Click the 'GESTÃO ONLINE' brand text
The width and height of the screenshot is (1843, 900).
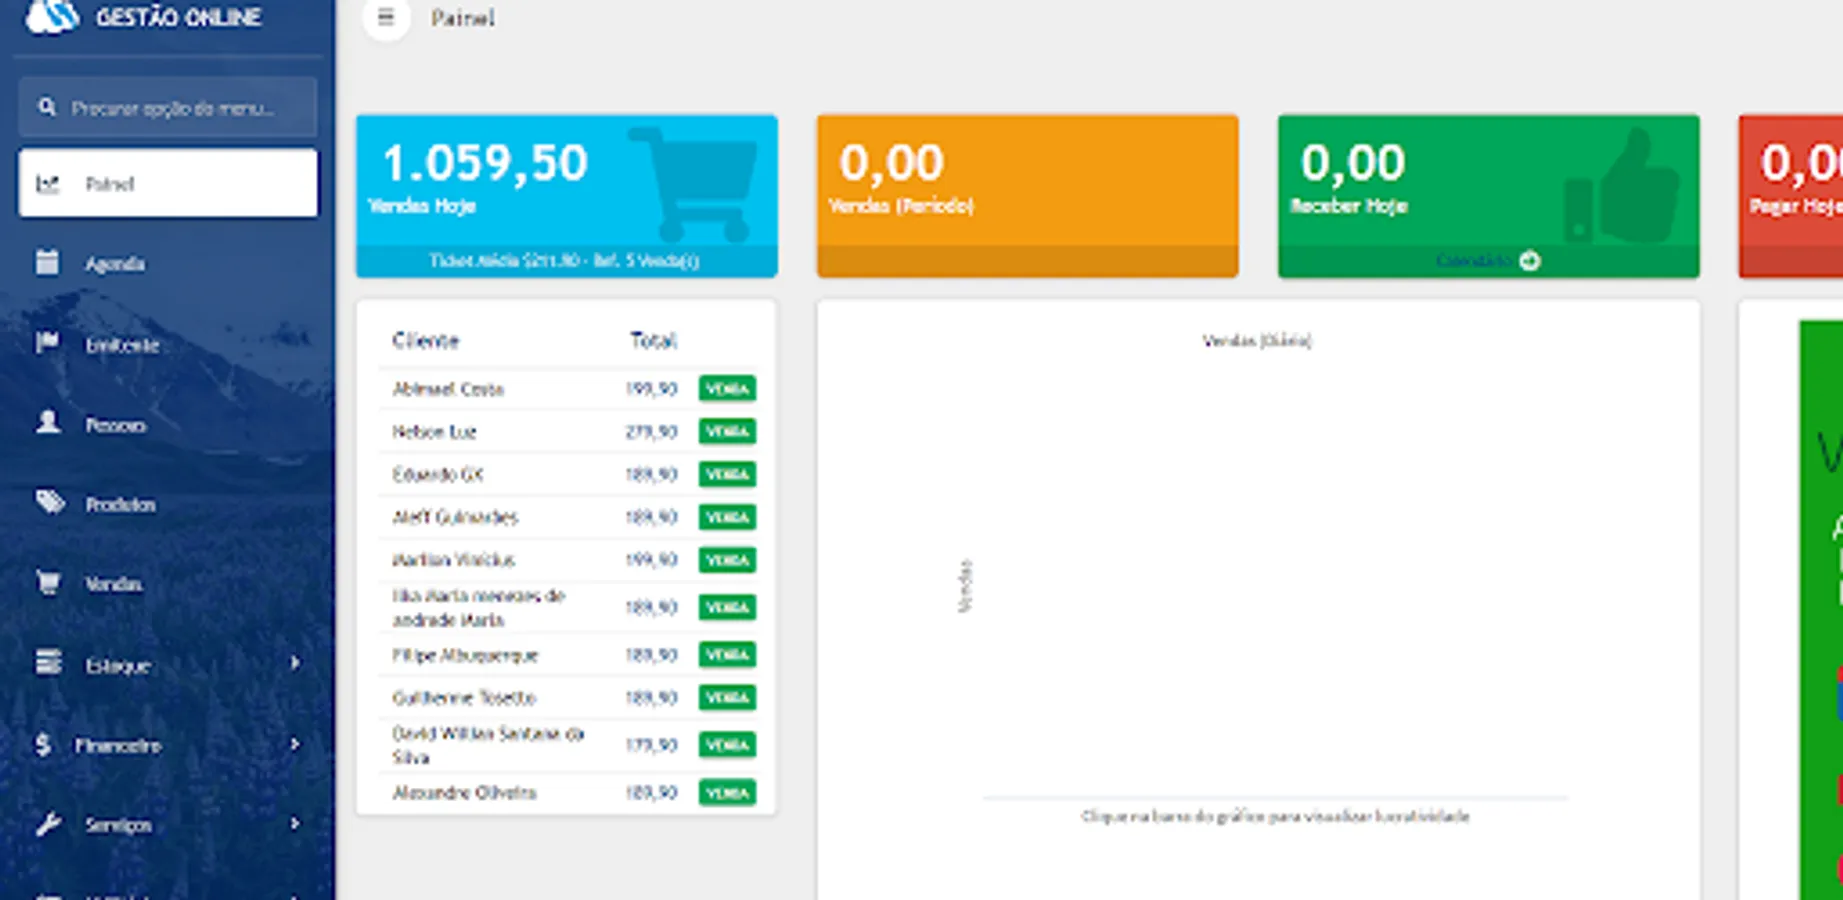tap(178, 17)
